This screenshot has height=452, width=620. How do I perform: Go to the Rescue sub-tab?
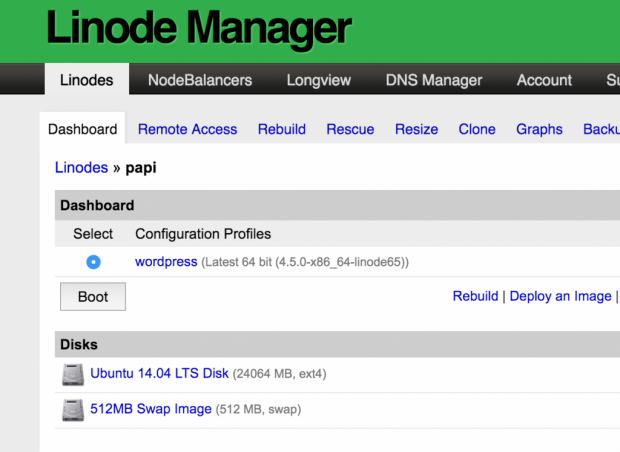(x=350, y=129)
